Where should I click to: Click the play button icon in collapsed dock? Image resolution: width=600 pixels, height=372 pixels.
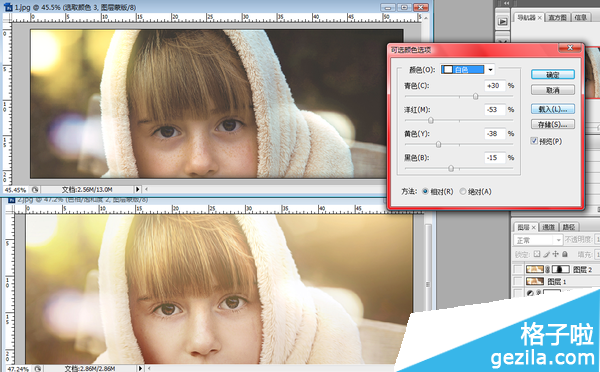coord(502,22)
